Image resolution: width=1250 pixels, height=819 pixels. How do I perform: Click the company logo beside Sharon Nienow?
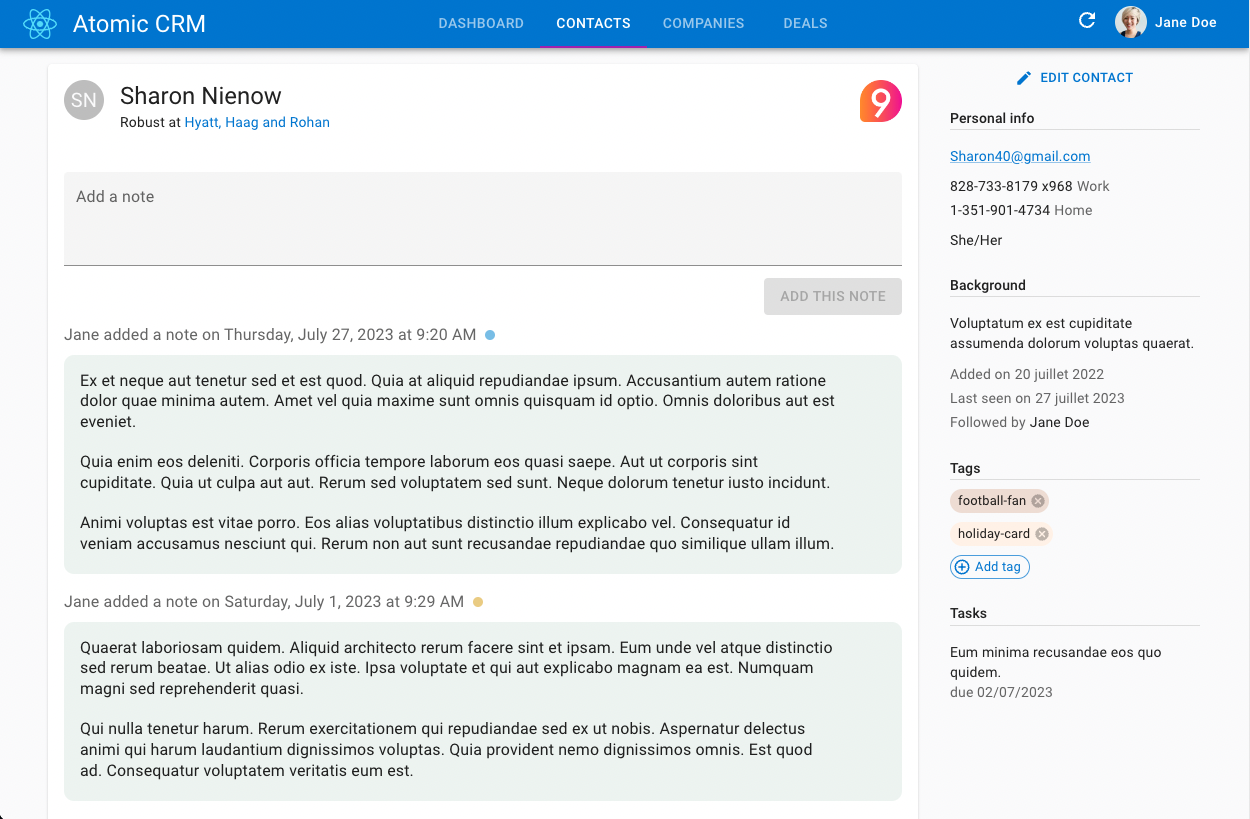[x=880, y=101]
